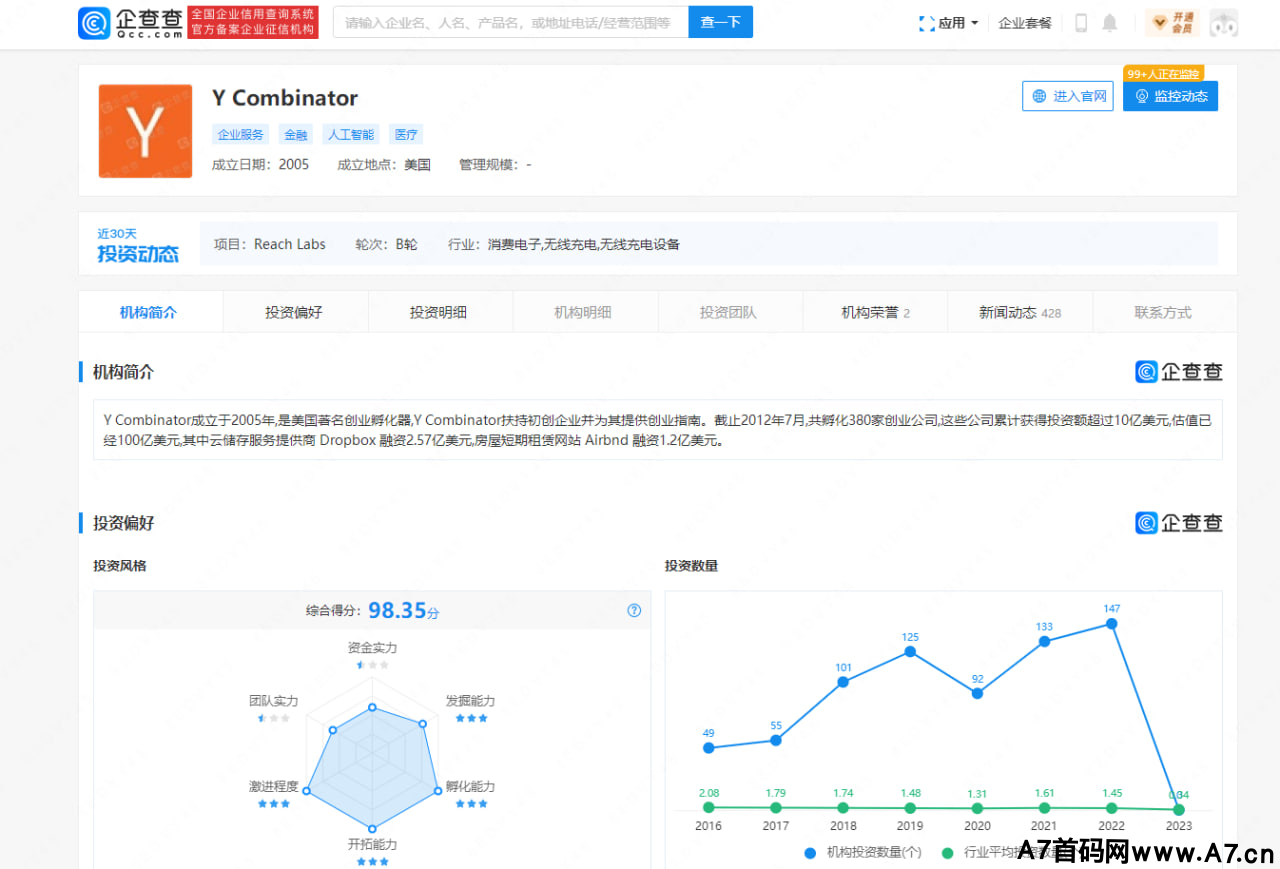Click the user avatar in the header

coord(1224,23)
